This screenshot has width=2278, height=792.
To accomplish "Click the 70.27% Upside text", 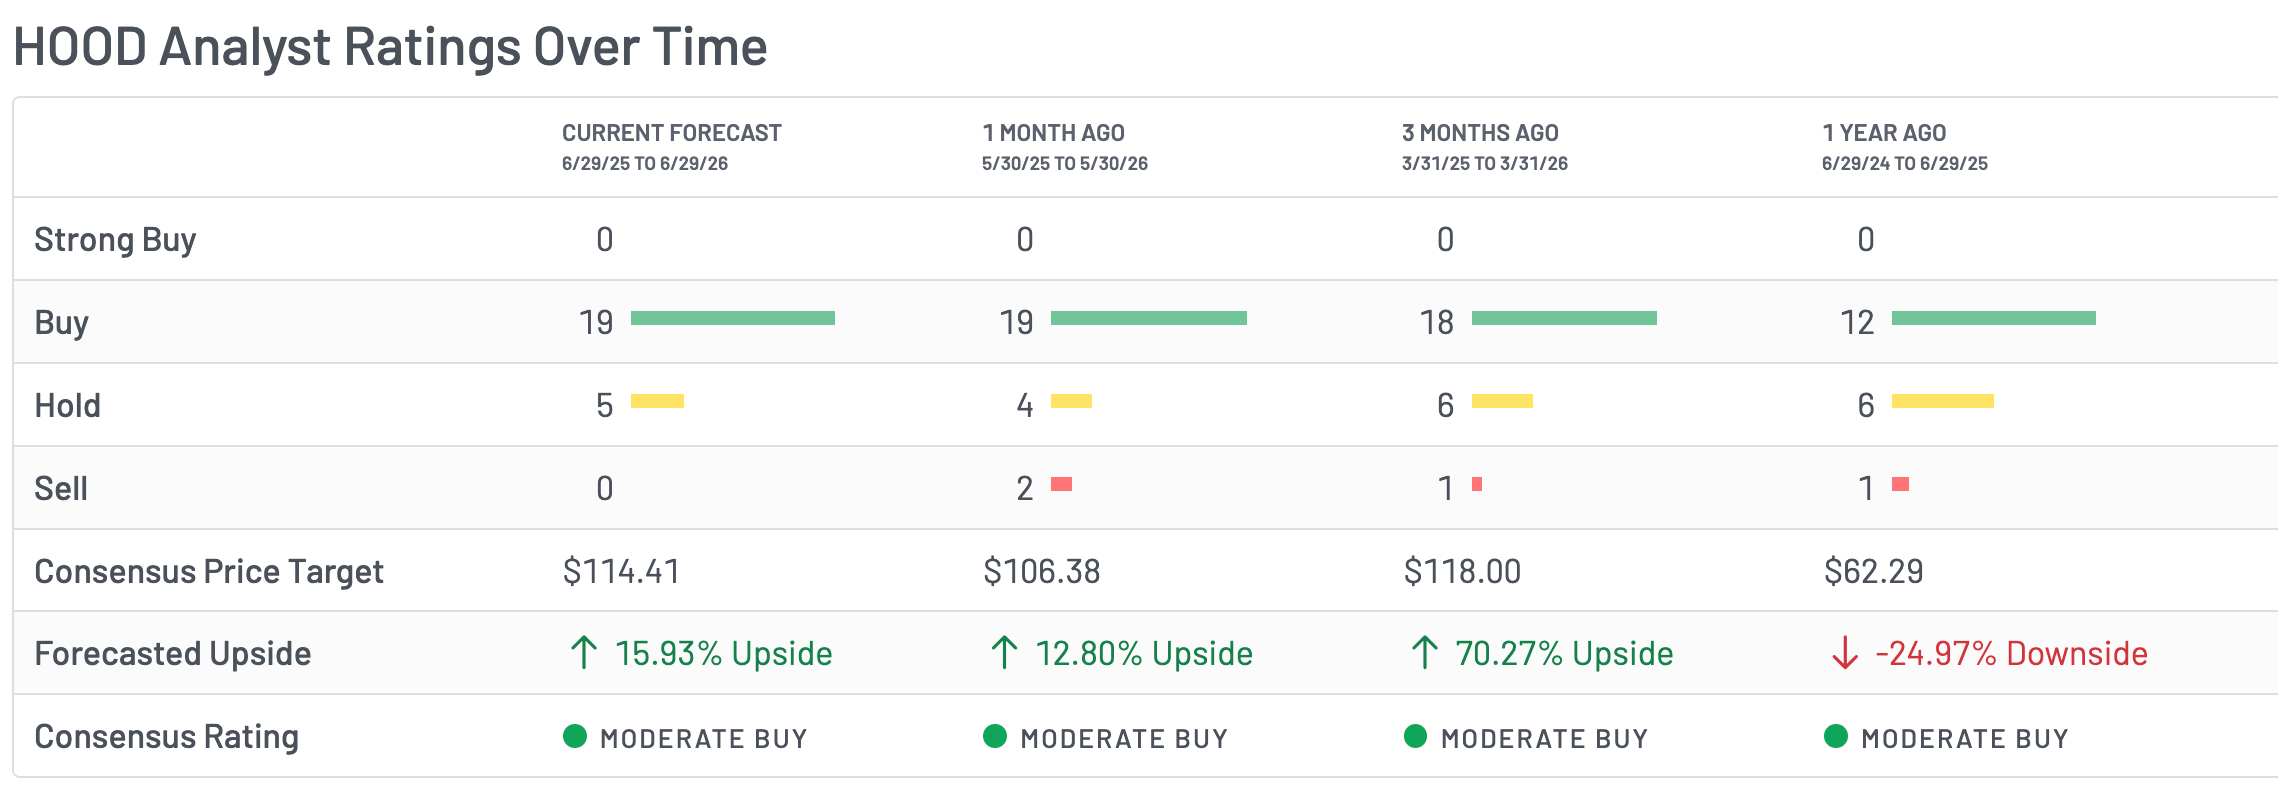I will 1564,654.
